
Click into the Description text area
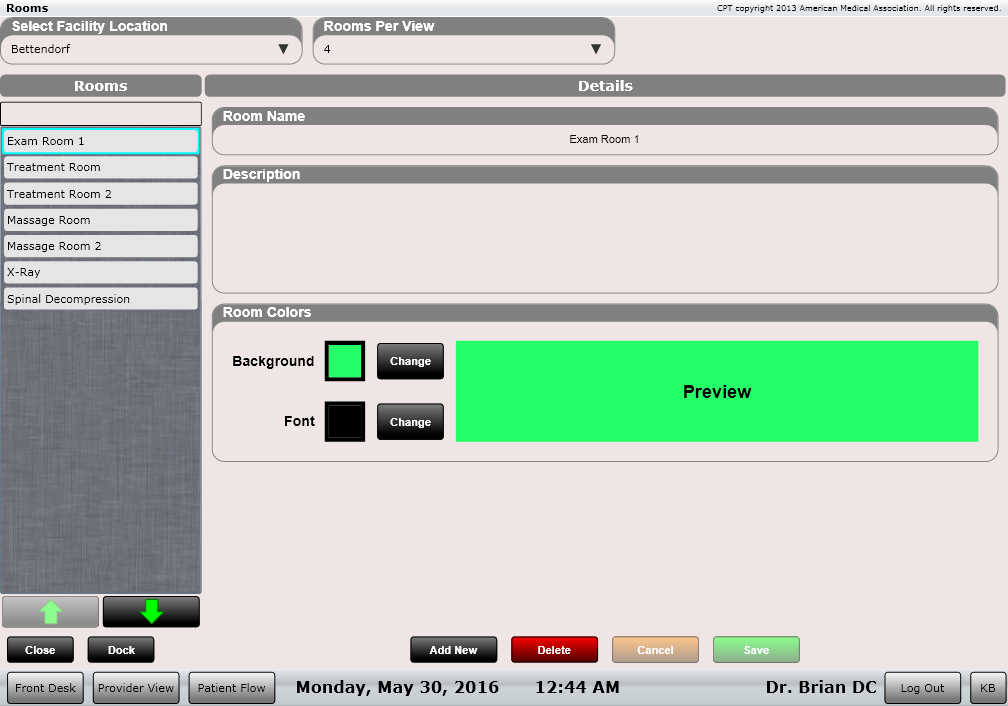tap(605, 238)
